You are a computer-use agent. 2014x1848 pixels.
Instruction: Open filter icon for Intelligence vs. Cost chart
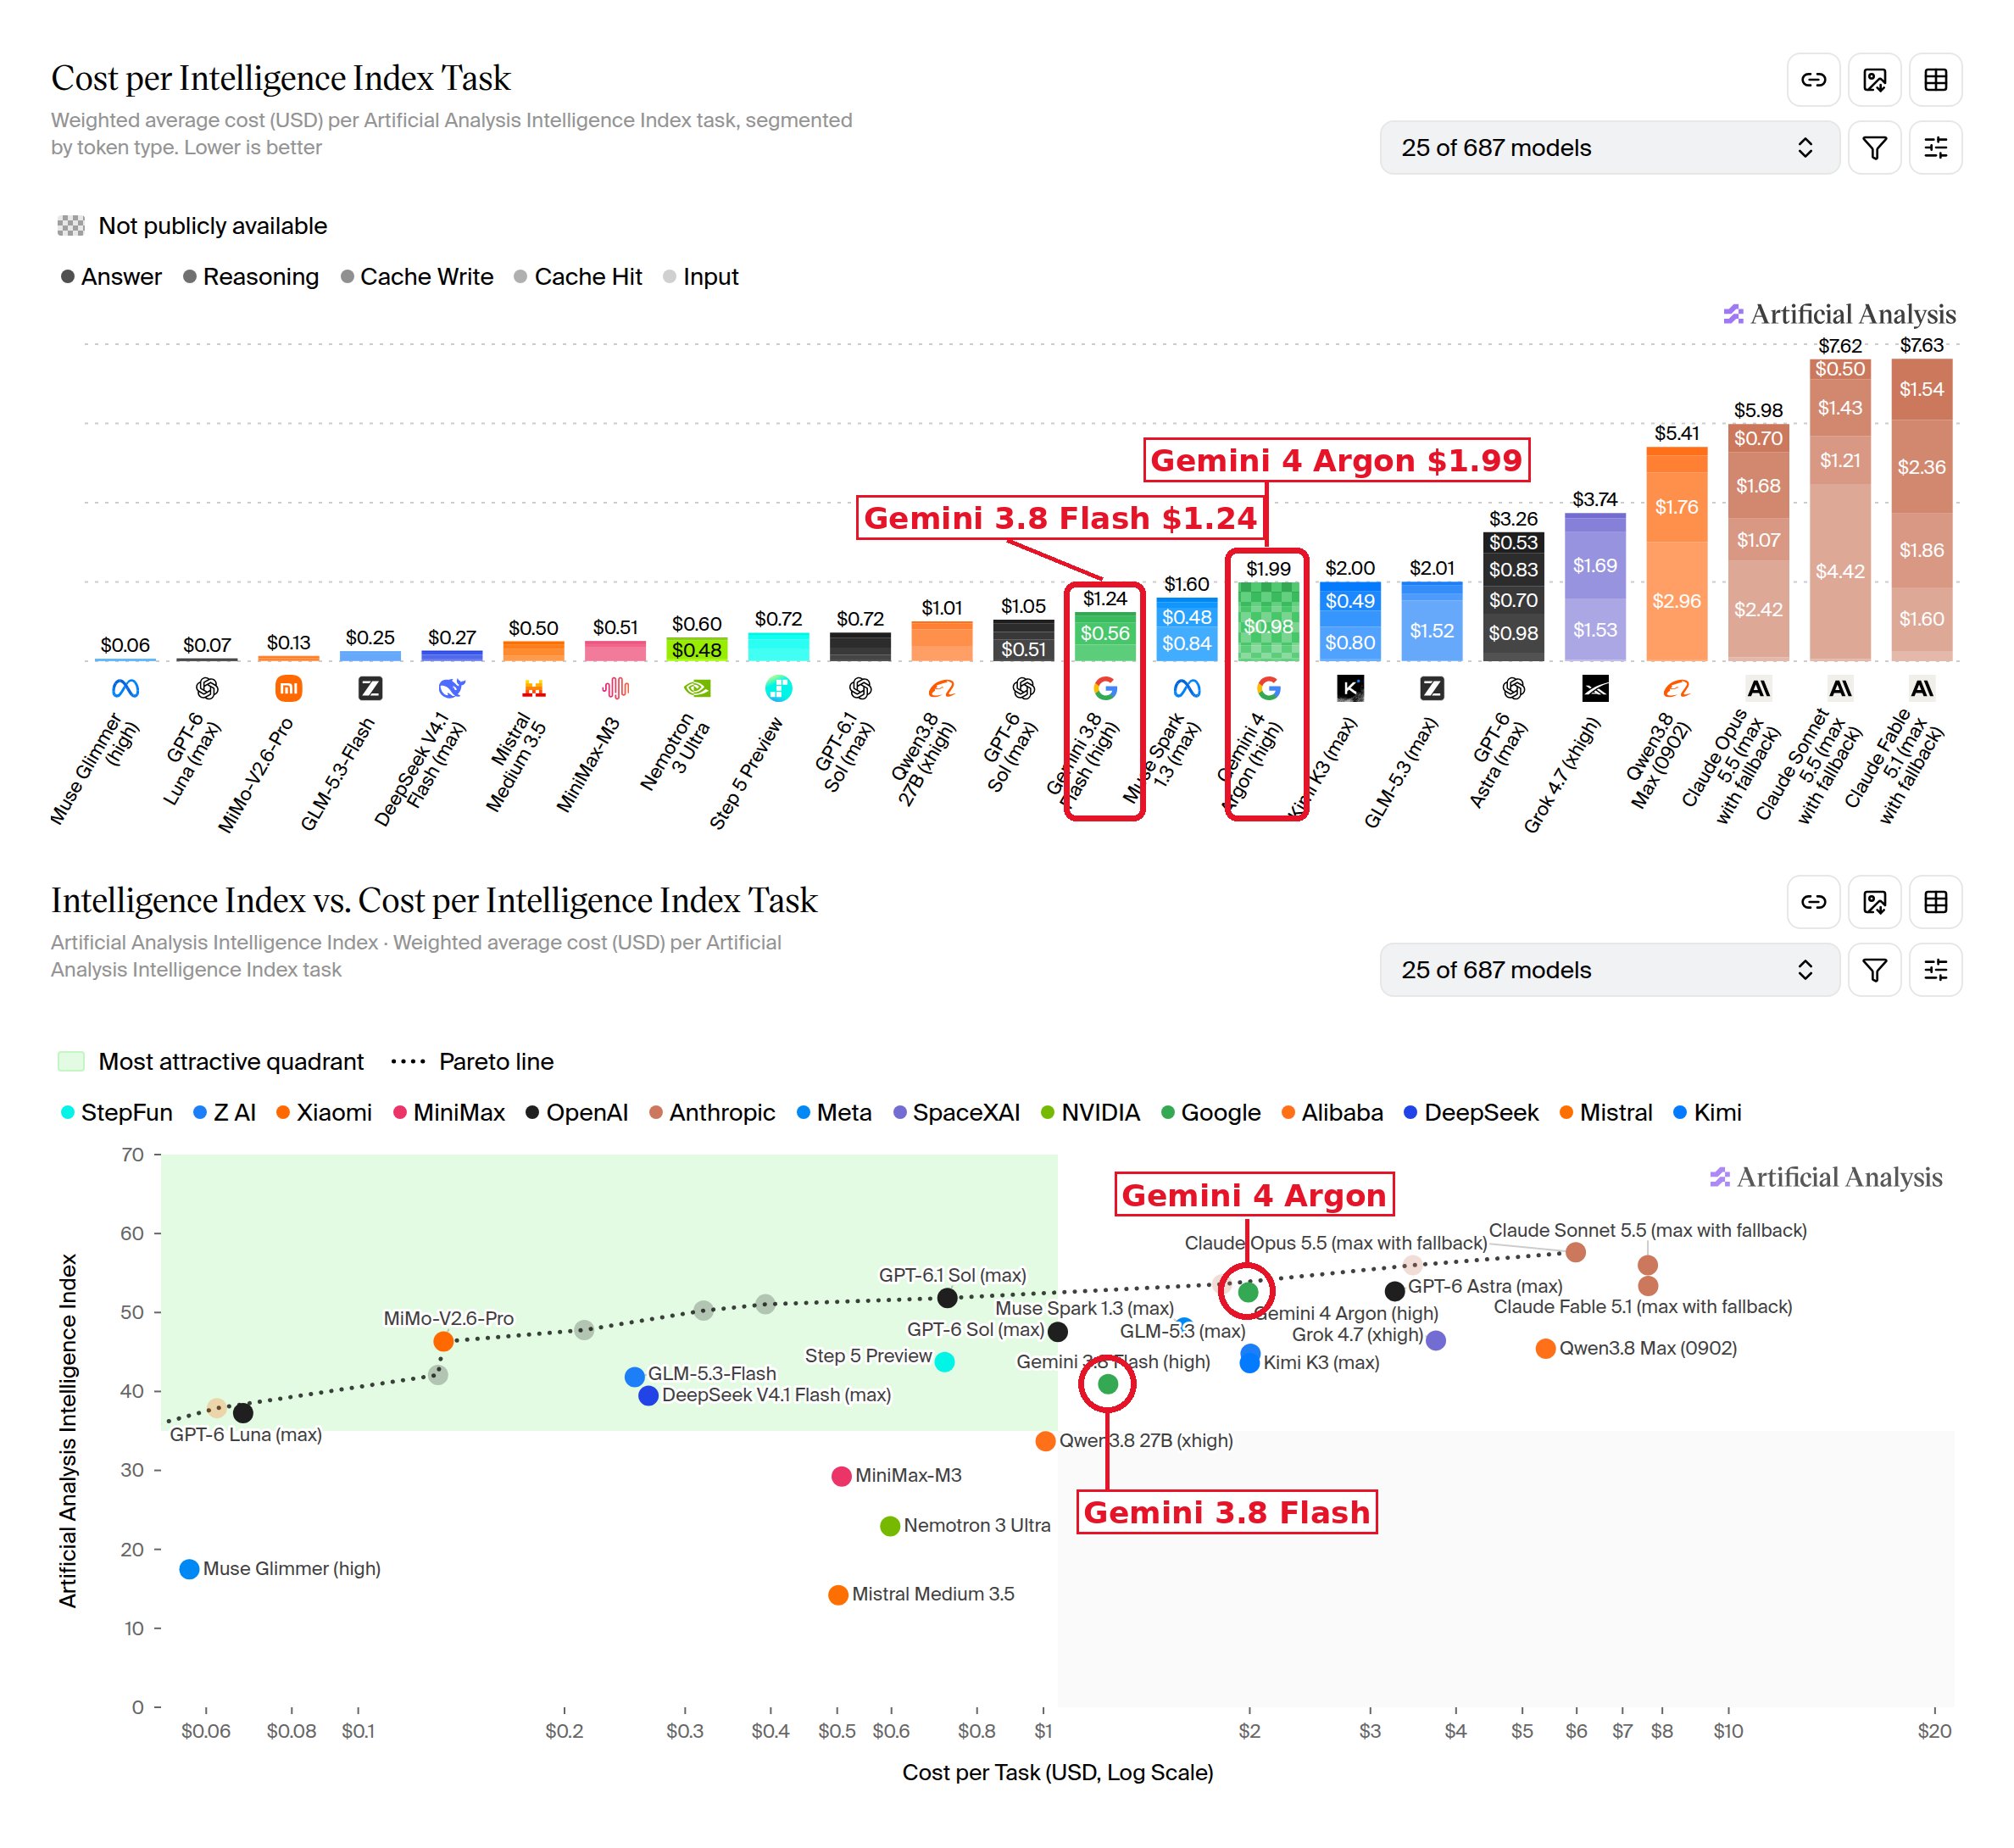click(1874, 970)
